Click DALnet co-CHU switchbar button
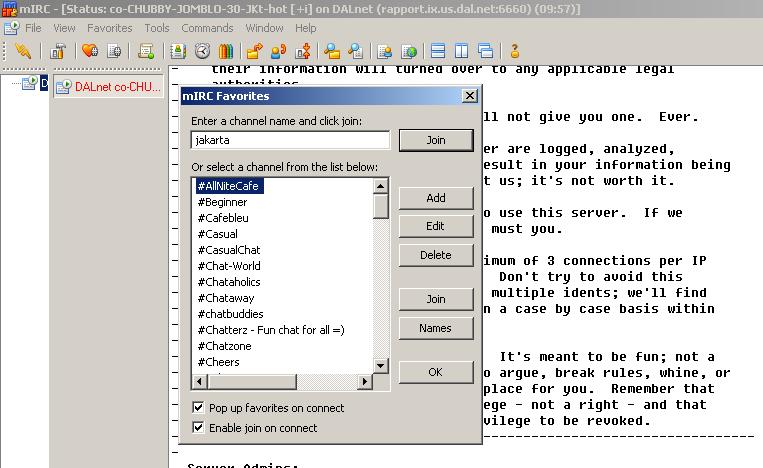 [109, 87]
